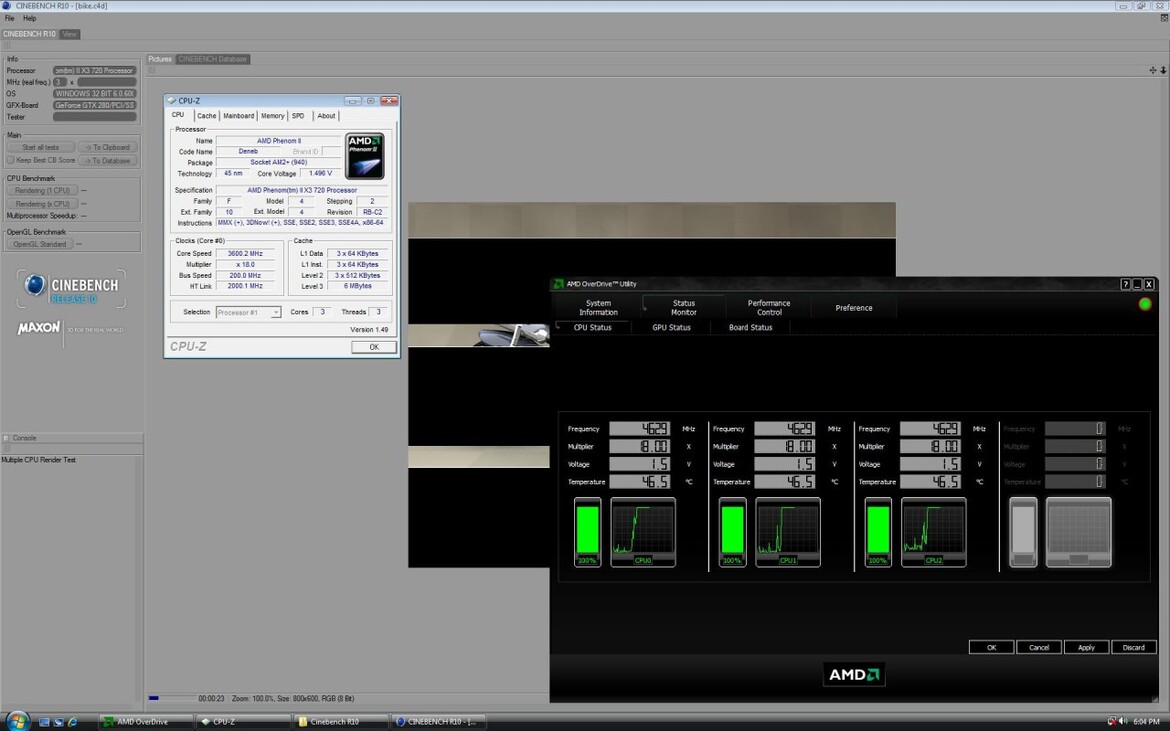Open Processor #1 selection dropdown in CPU-Z
The width and height of the screenshot is (1170, 731).
[248, 313]
